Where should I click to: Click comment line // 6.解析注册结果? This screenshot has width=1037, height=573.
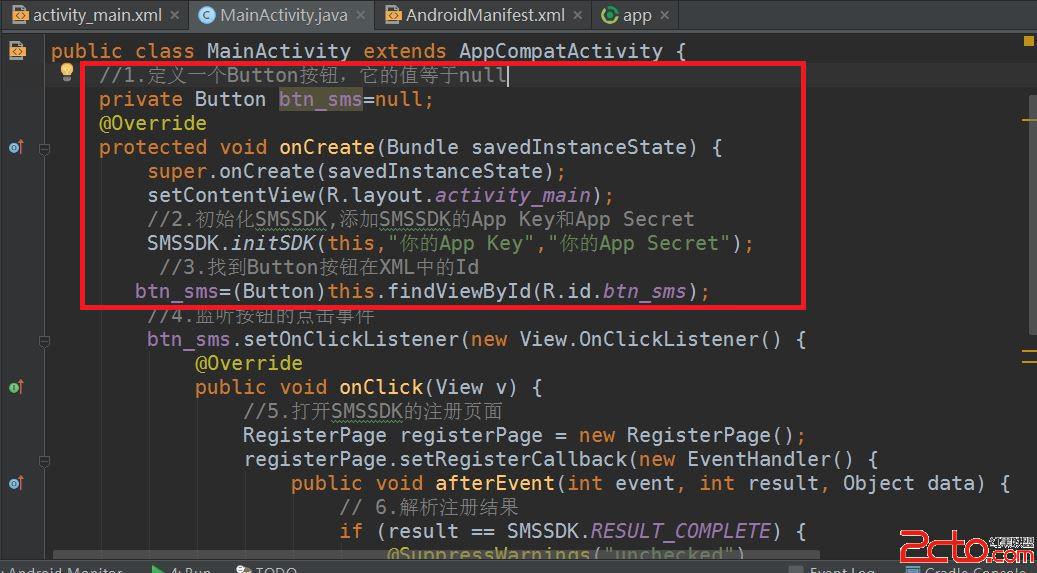[429, 507]
